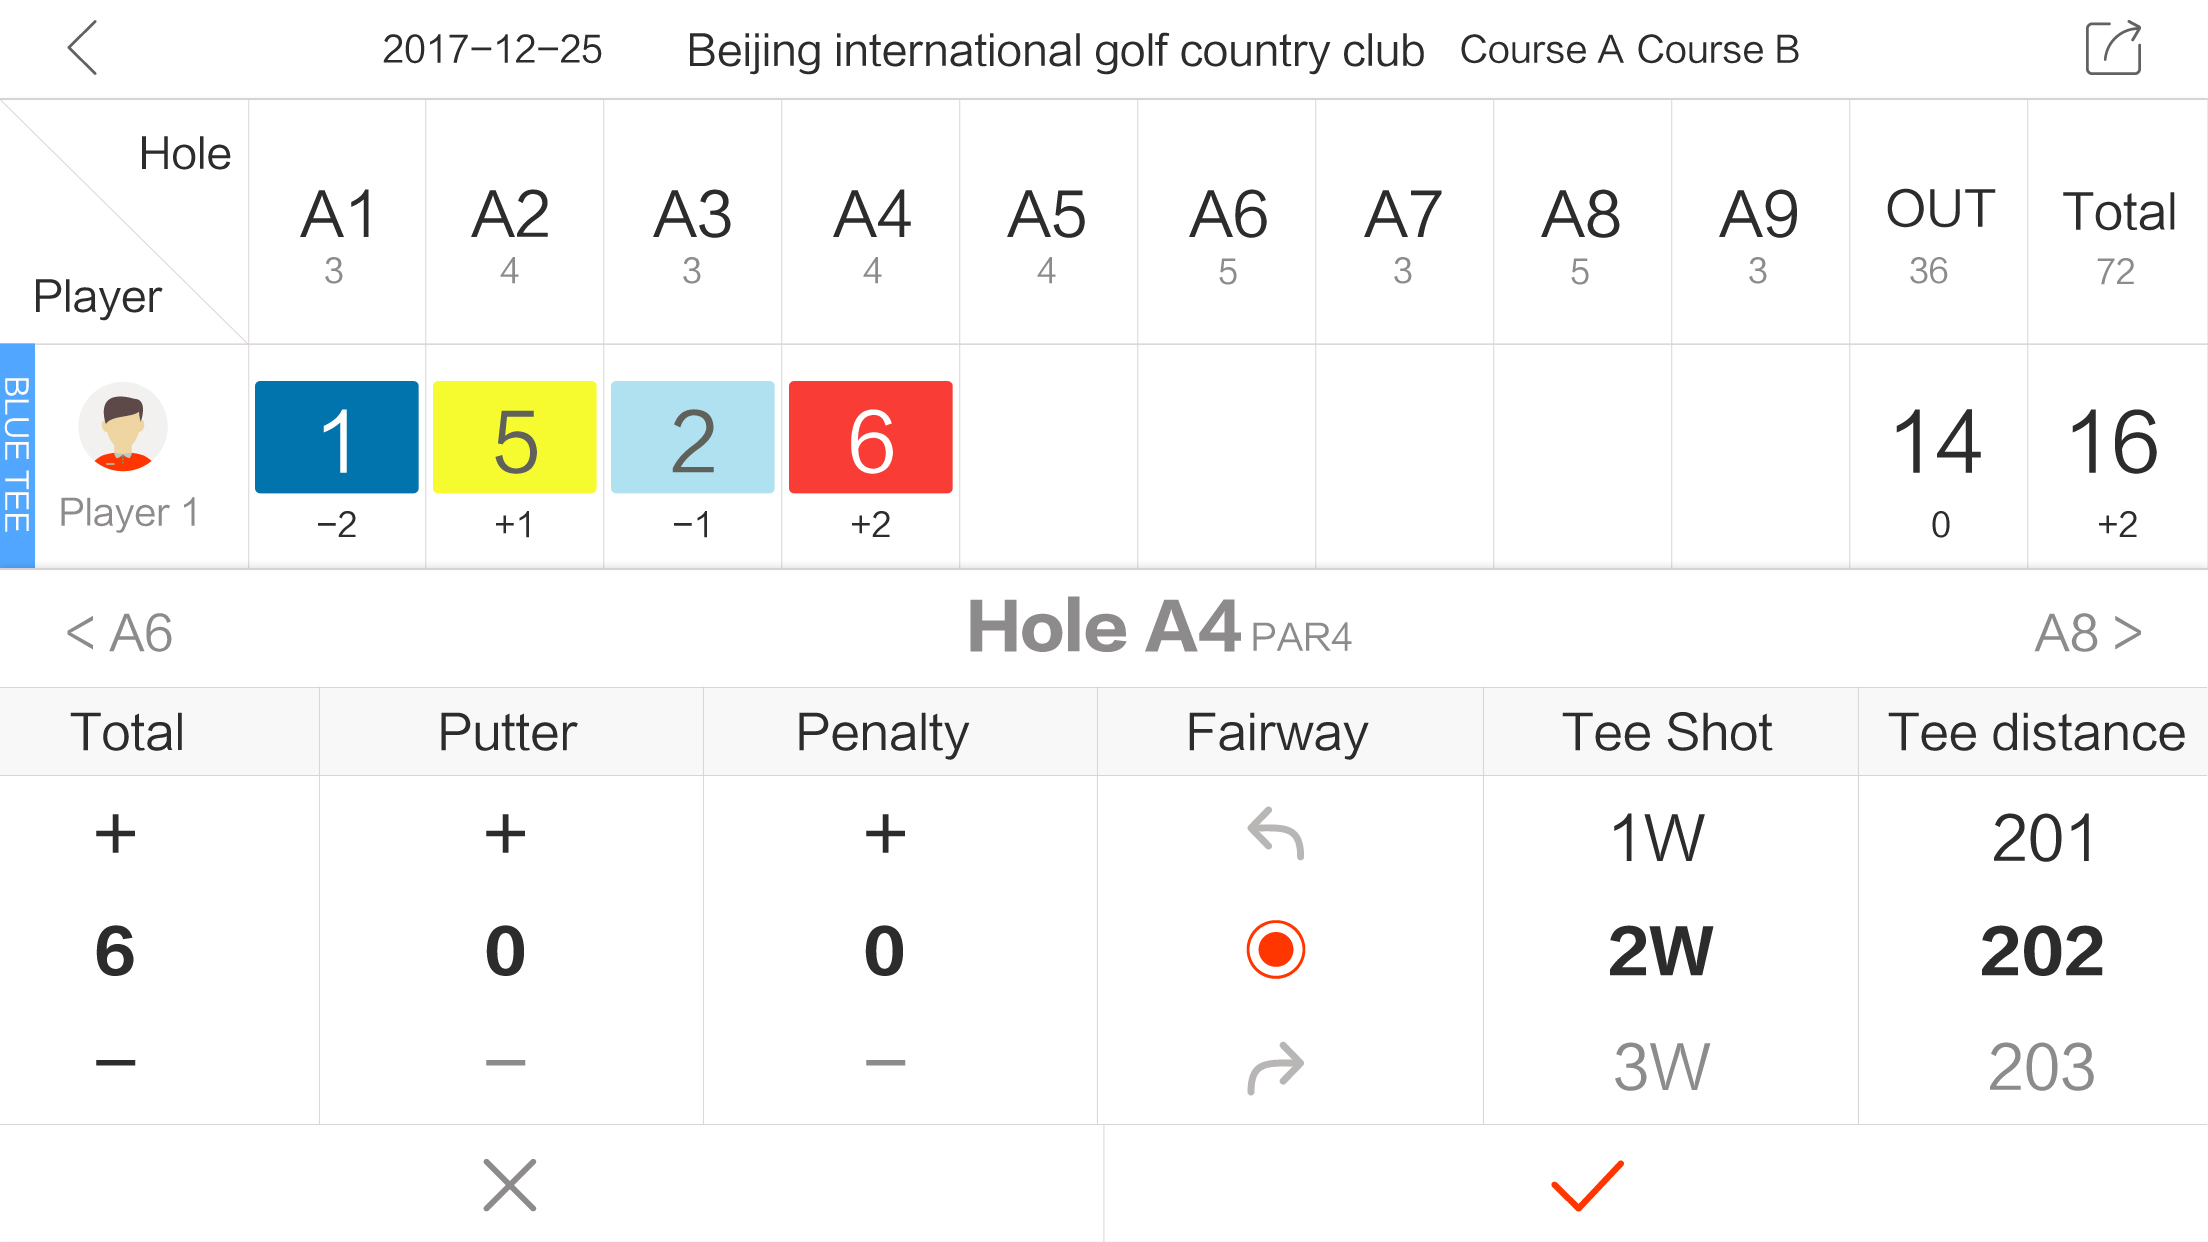This screenshot has height=1242, width=2208.
Task: Increase Putter count with plus
Action: [505, 833]
